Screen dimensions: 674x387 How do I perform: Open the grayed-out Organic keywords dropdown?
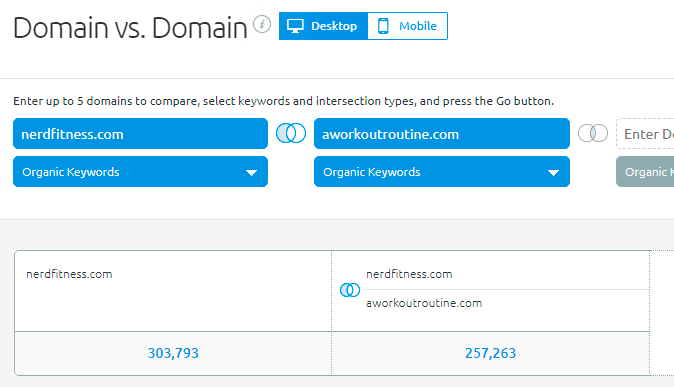(645, 172)
